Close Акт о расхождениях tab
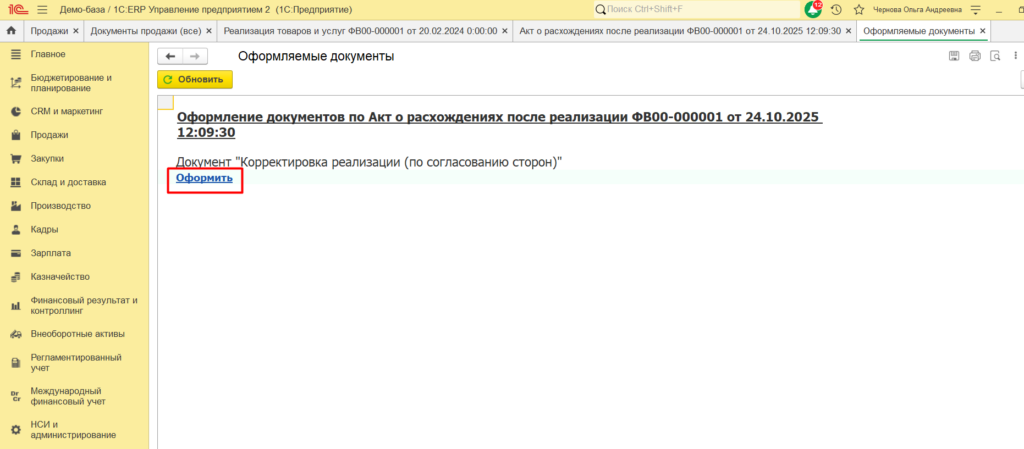 pos(848,31)
